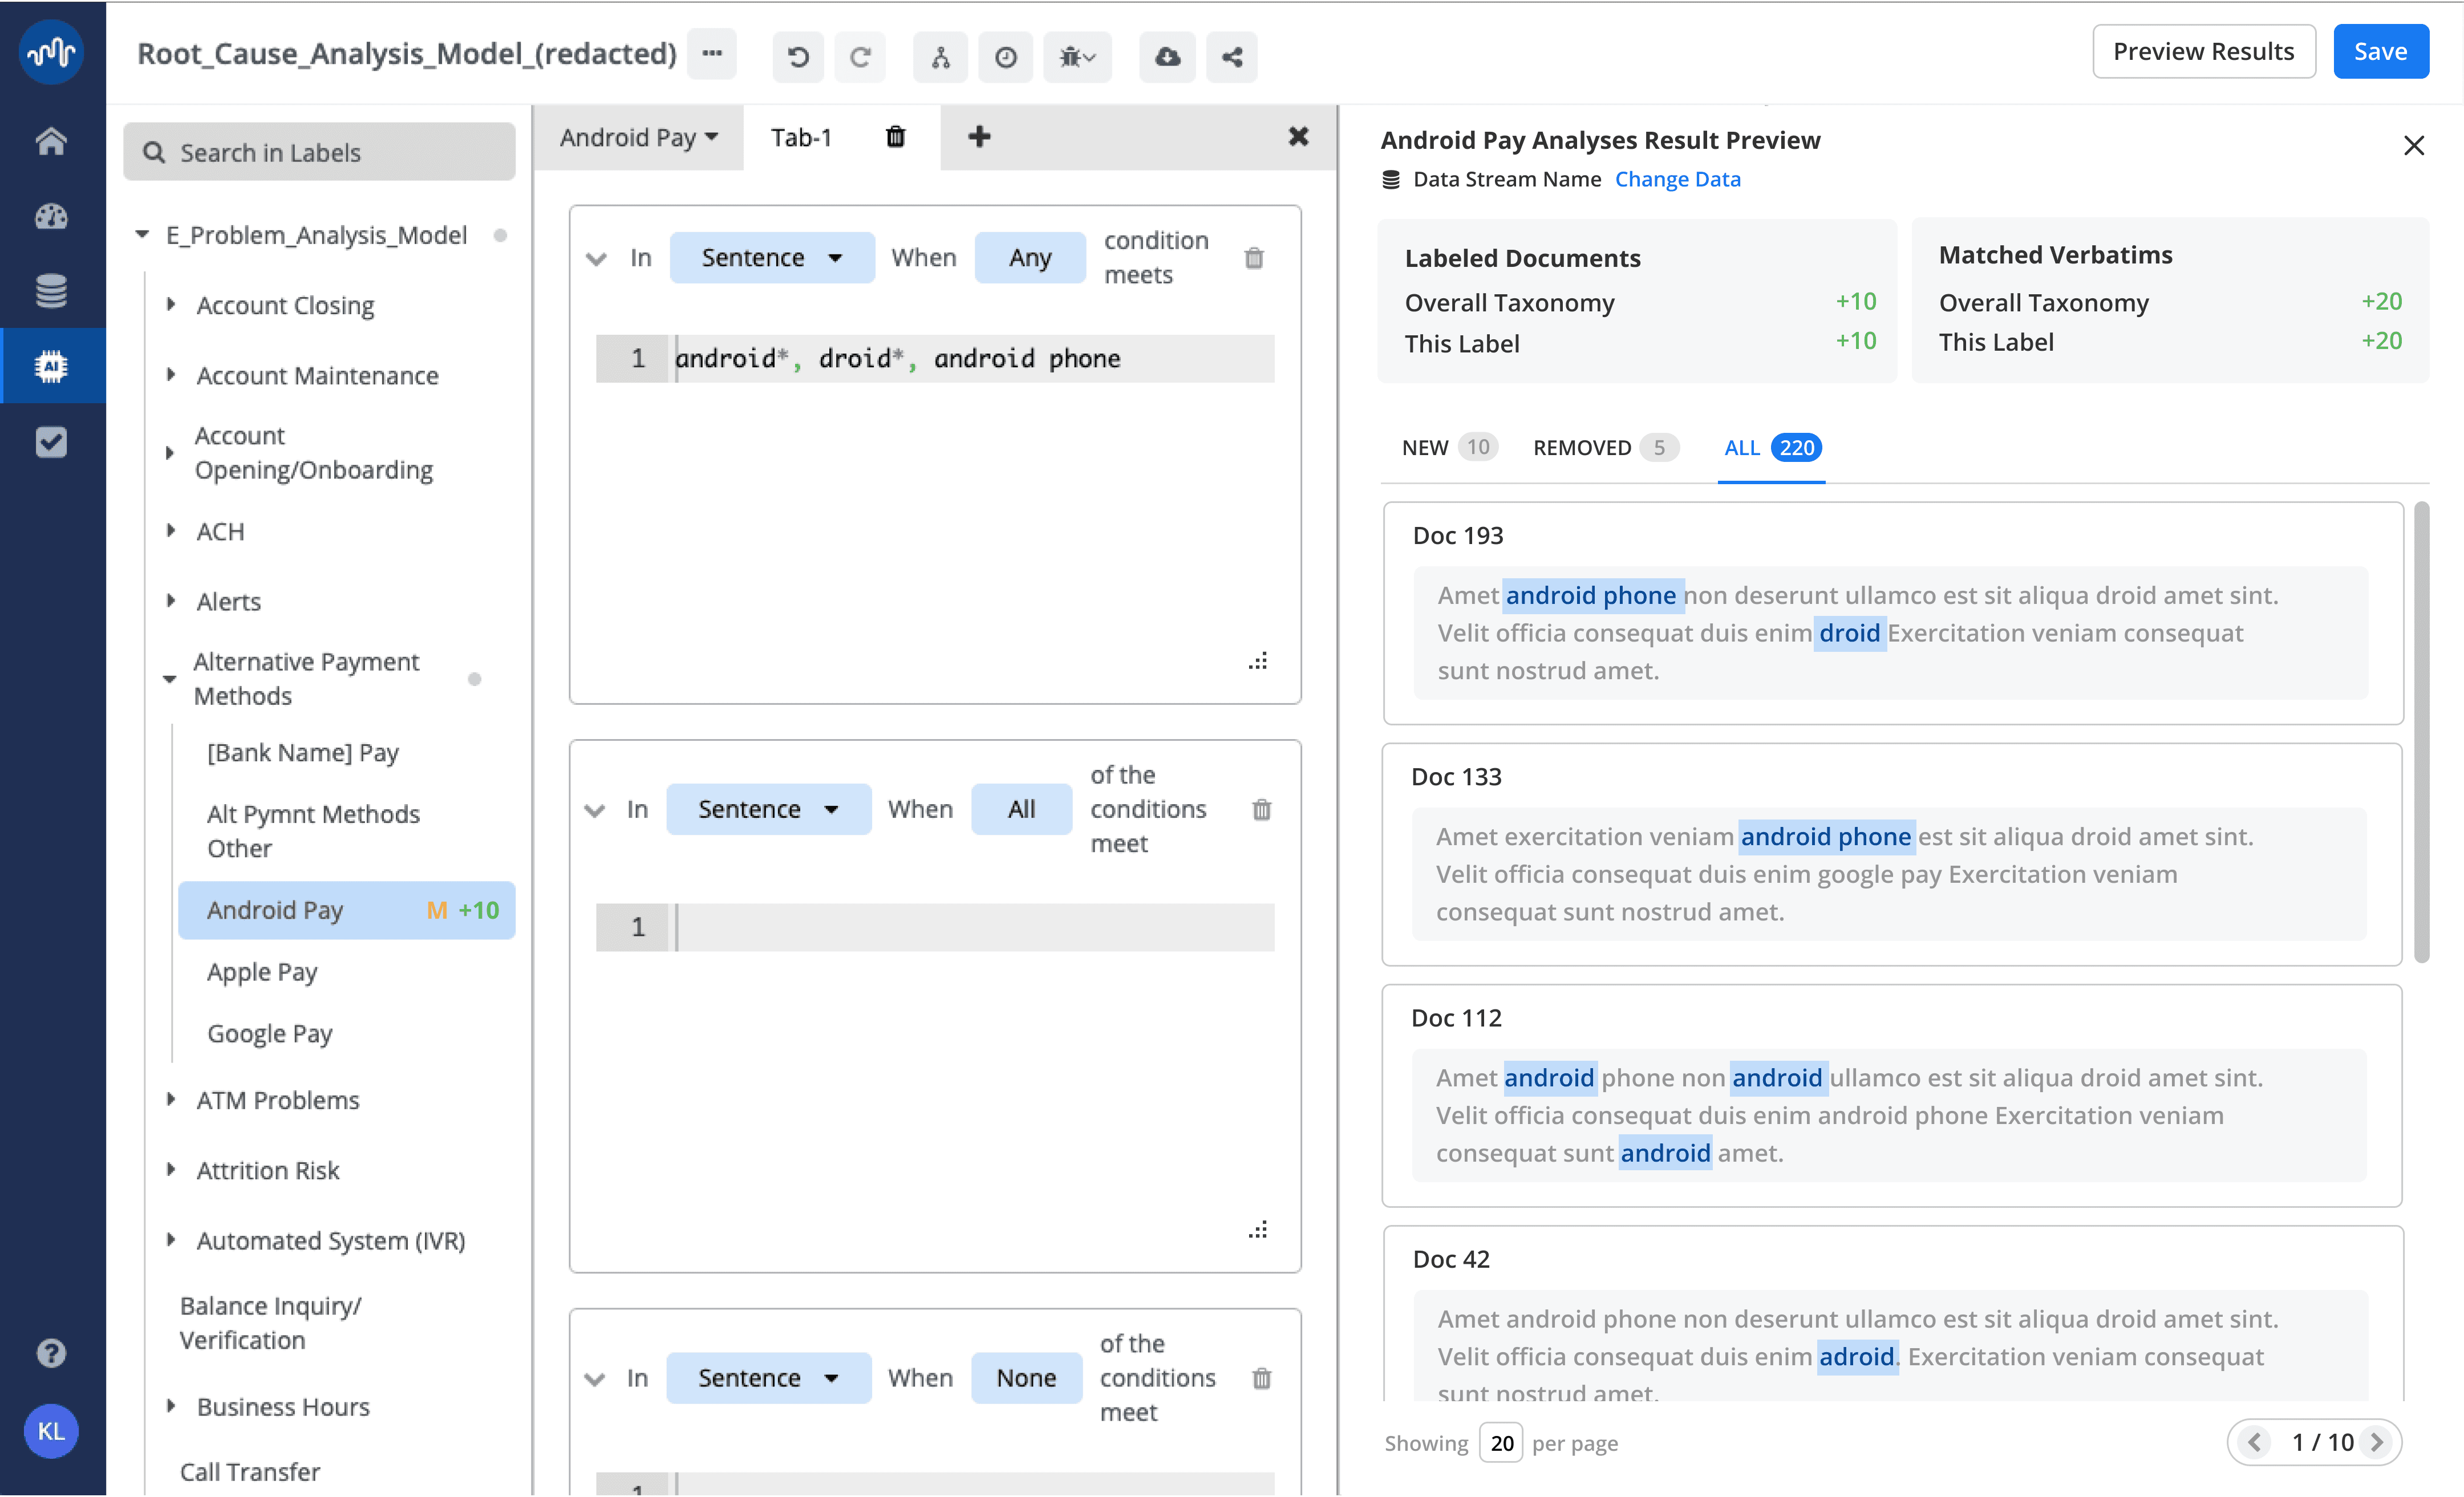Expand the ATM Problems tree item
2464x1497 pixels.
tap(171, 1100)
